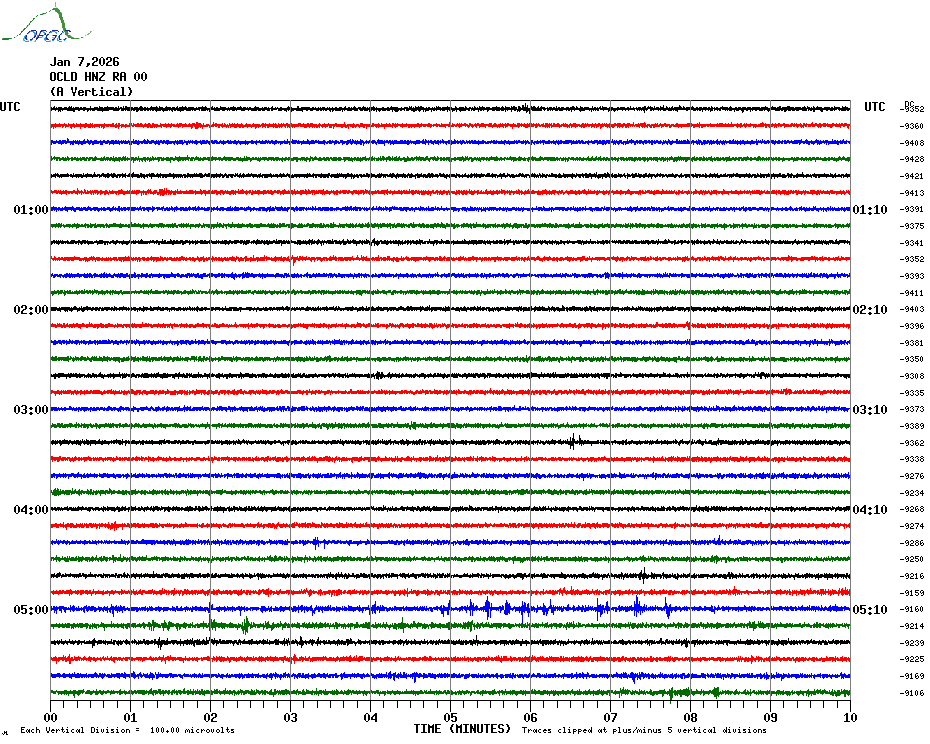Click the DC value -9393

click(x=912, y=276)
